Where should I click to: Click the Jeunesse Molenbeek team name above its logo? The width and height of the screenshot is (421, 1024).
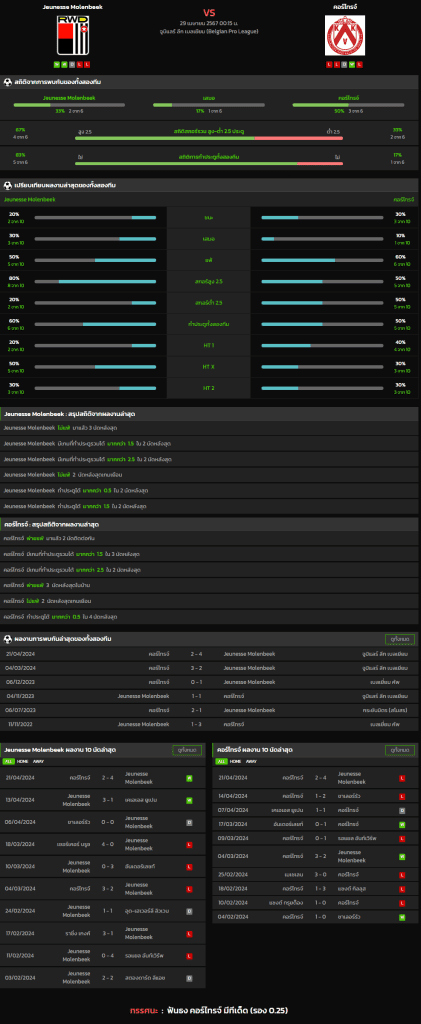point(72,7)
